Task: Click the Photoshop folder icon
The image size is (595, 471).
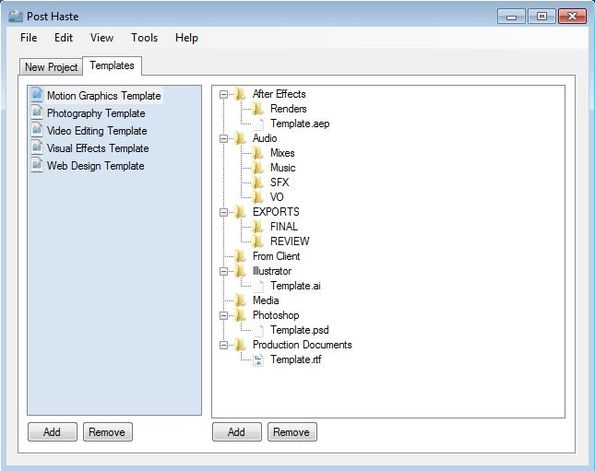Action: (240, 315)
